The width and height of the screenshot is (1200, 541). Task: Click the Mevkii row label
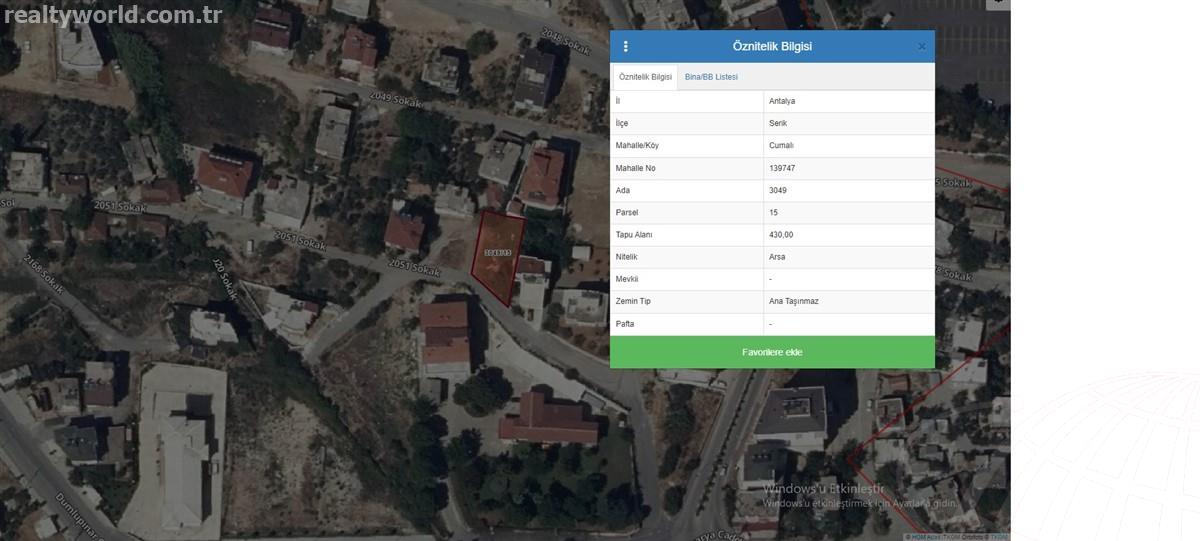tap(627, 279)
